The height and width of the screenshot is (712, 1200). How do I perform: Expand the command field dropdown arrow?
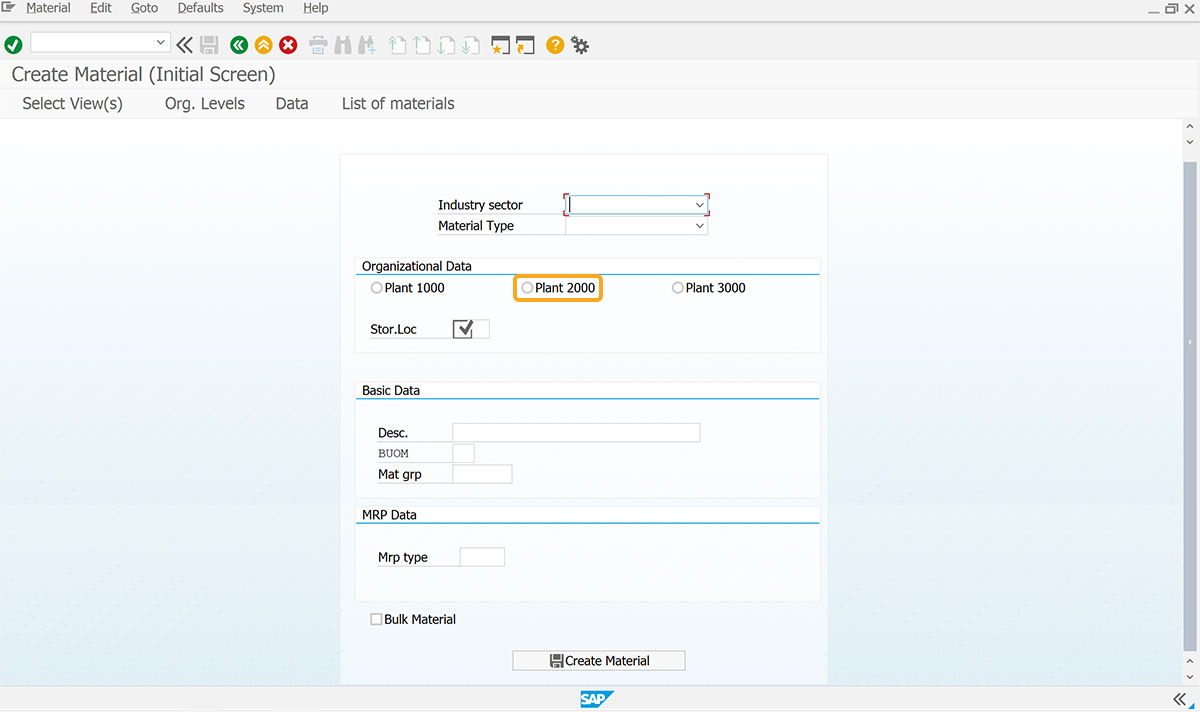tap(161, 43)
